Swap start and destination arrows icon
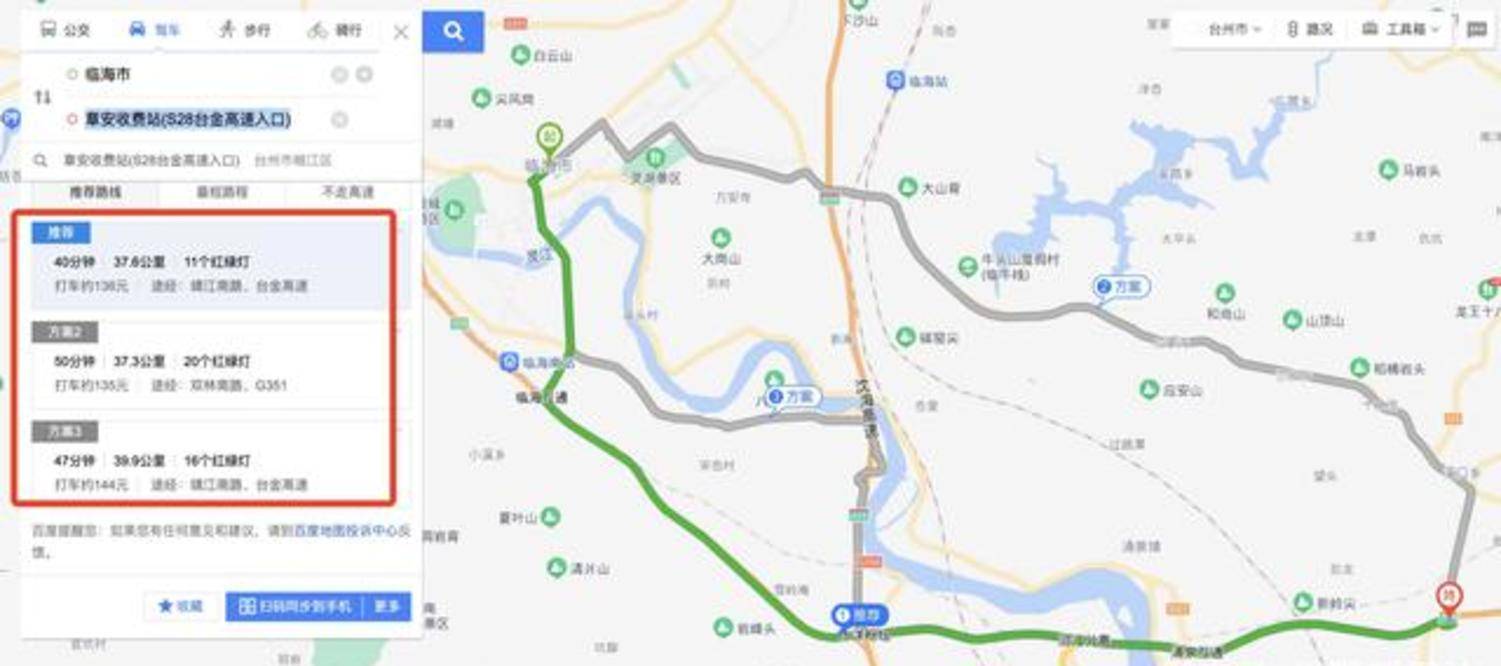The width and height of the screenshot is (1501, 666). coord(42,97)
